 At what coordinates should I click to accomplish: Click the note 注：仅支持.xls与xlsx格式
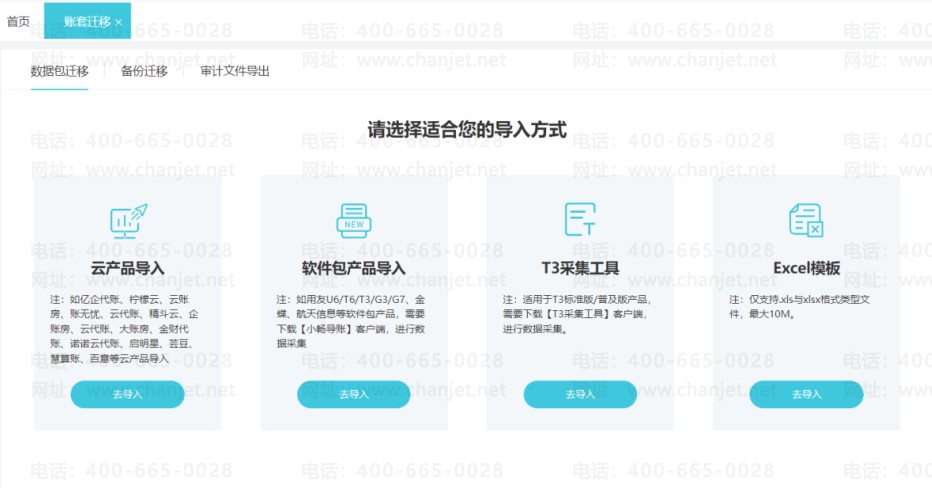(x=799, y=307)
